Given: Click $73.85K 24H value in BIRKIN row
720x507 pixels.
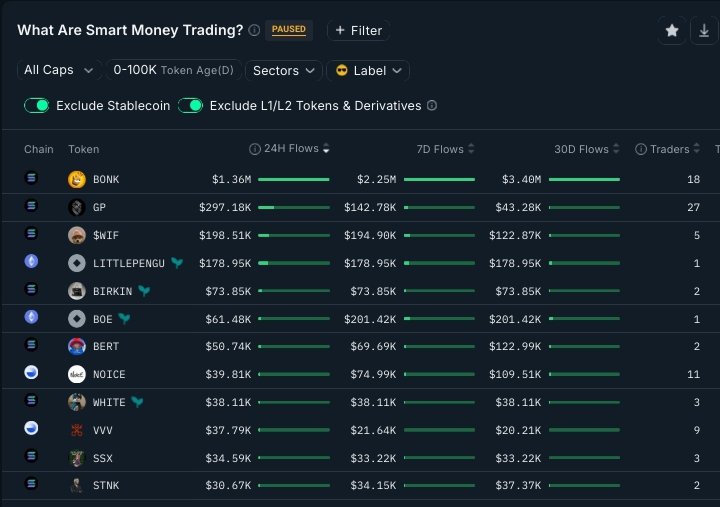Looking at the screenshot, I should pos(228,291).
